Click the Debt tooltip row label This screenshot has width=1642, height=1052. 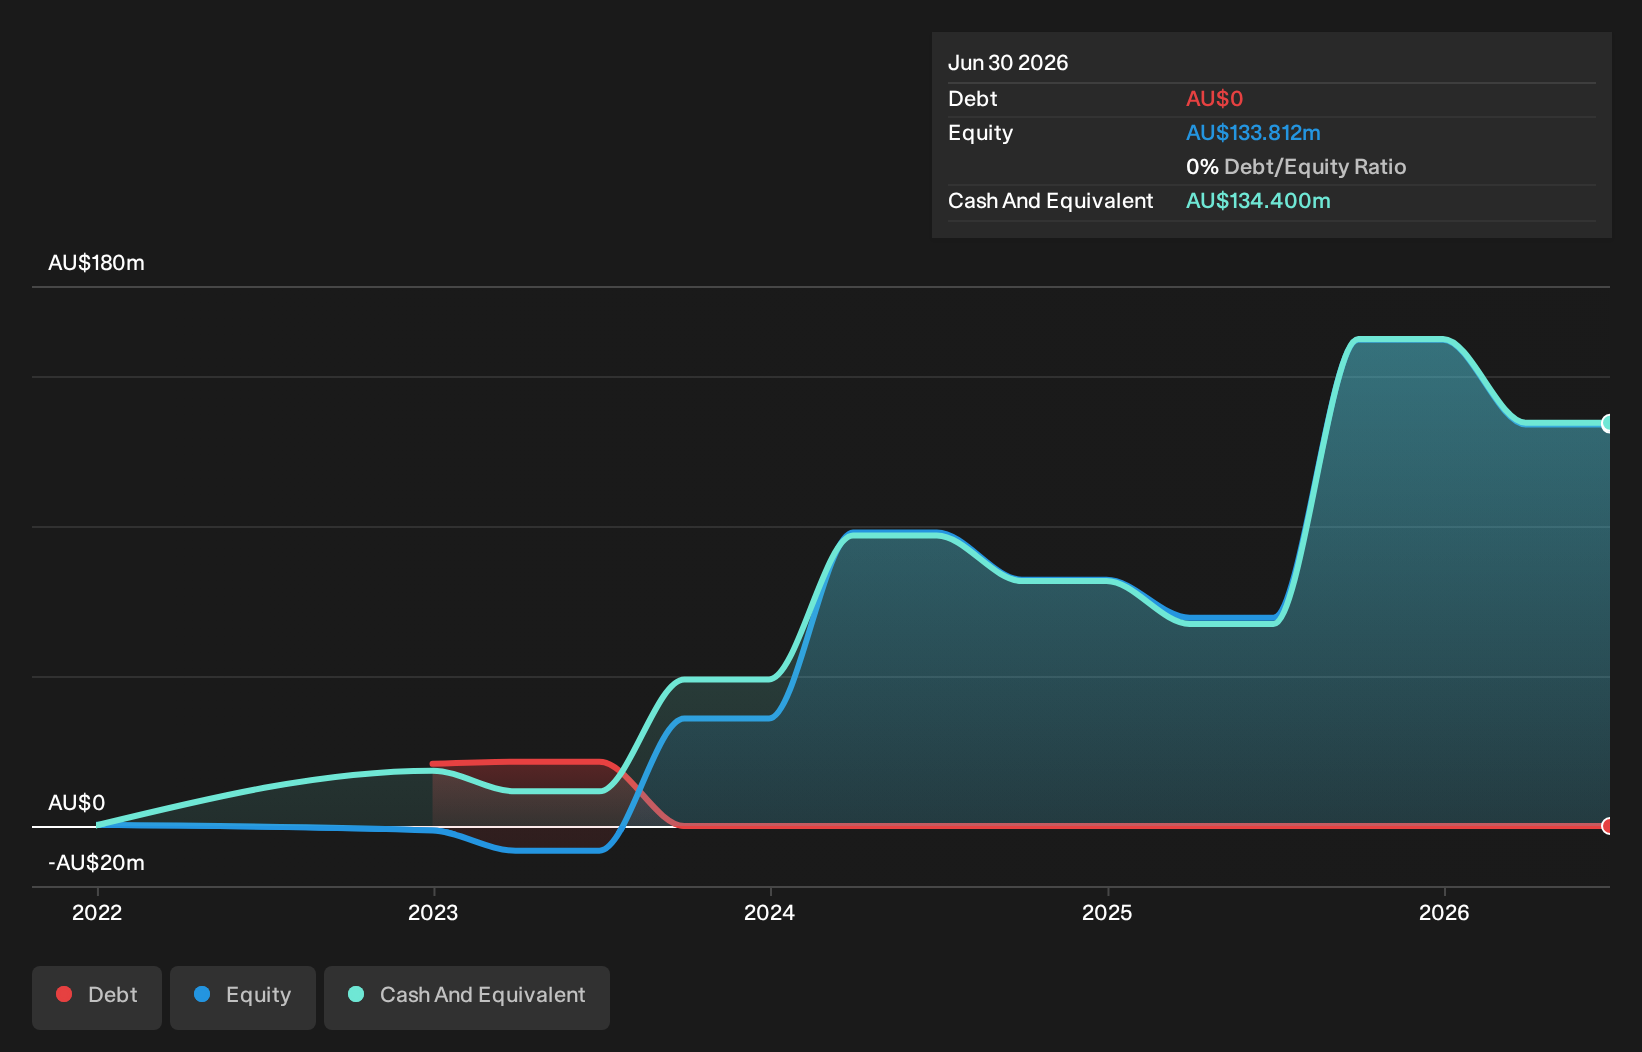[x=972, y=99]
